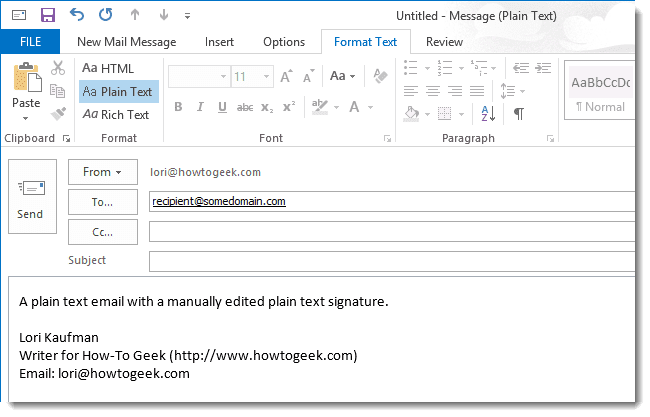Image resolution: width=650 pixels, height=417 pixels.
Task: Click the Paste clipboard icon
Action: coord(26,78)
